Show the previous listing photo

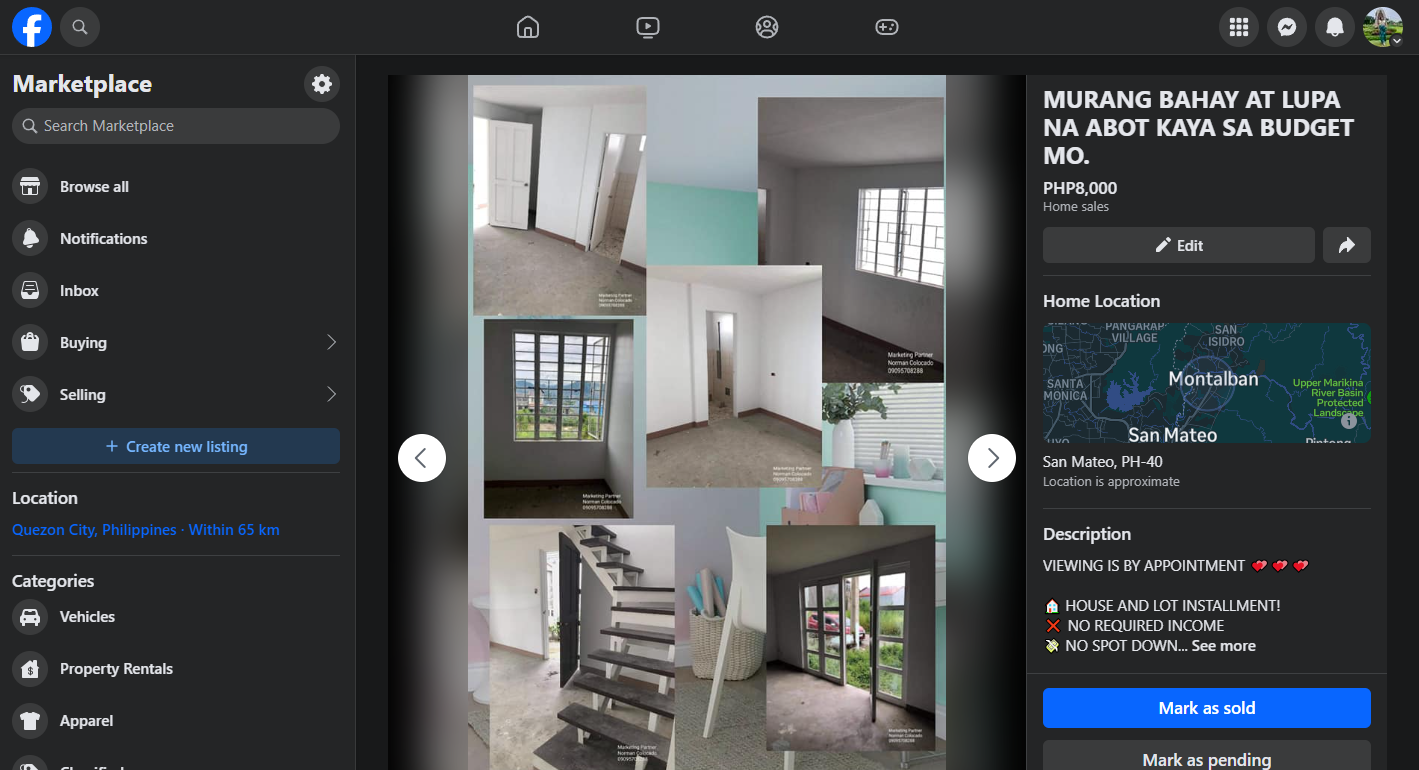pyautogui.click(x=422, y=458)
